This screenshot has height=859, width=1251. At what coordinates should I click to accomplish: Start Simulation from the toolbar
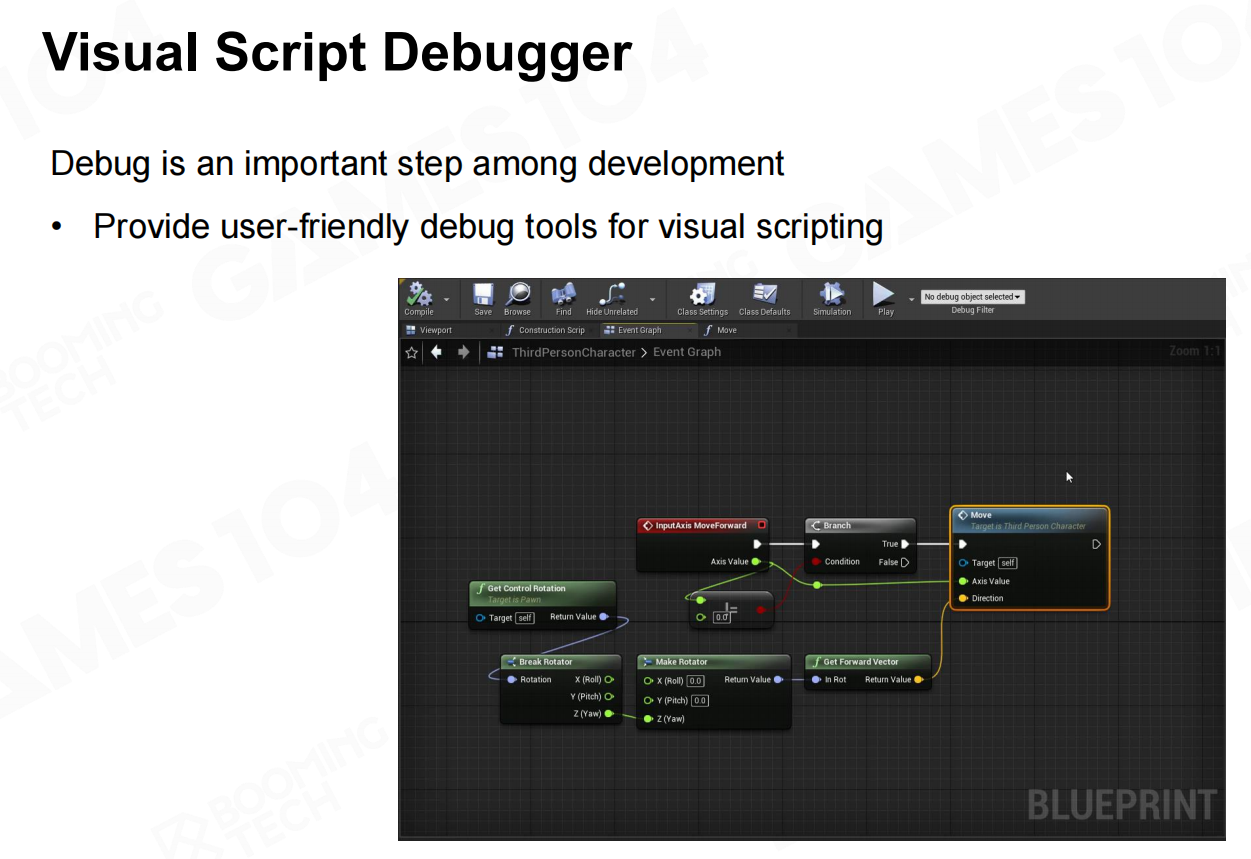(x=831, y=295)
